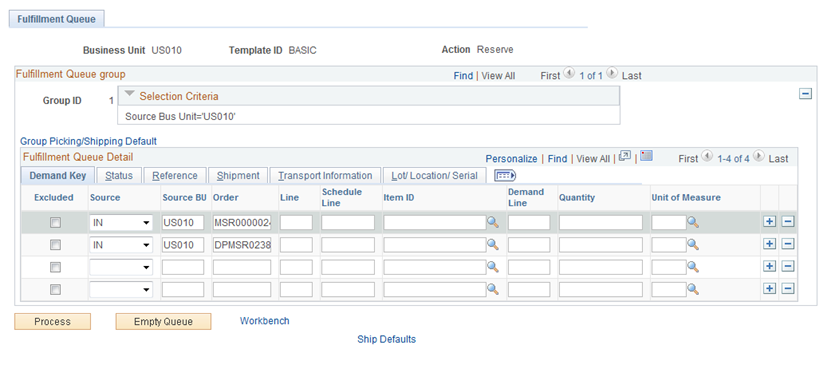Tick Excluded checkbox for MSR0000024 row

pyautogui.click(x=55, y=223)
